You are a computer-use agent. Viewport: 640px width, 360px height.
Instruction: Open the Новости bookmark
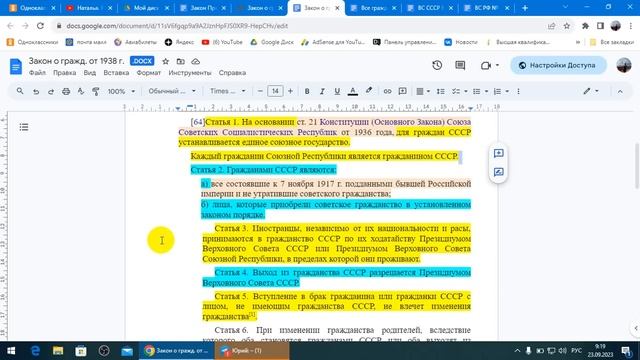(x=461, y=42)
